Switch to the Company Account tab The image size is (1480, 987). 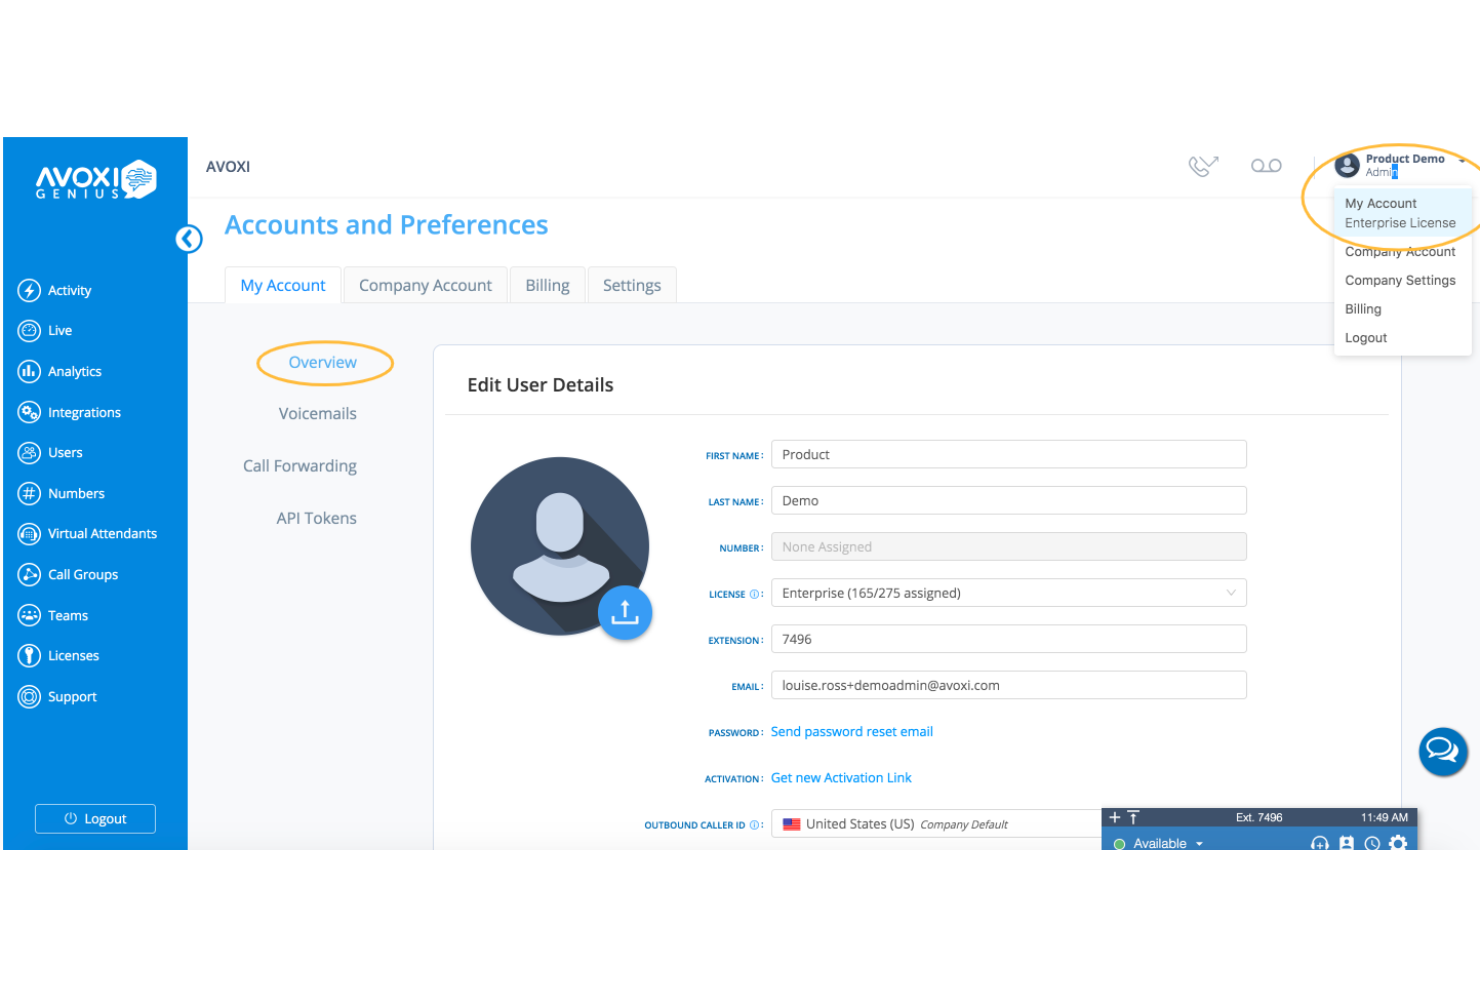[x=425, y=285]
